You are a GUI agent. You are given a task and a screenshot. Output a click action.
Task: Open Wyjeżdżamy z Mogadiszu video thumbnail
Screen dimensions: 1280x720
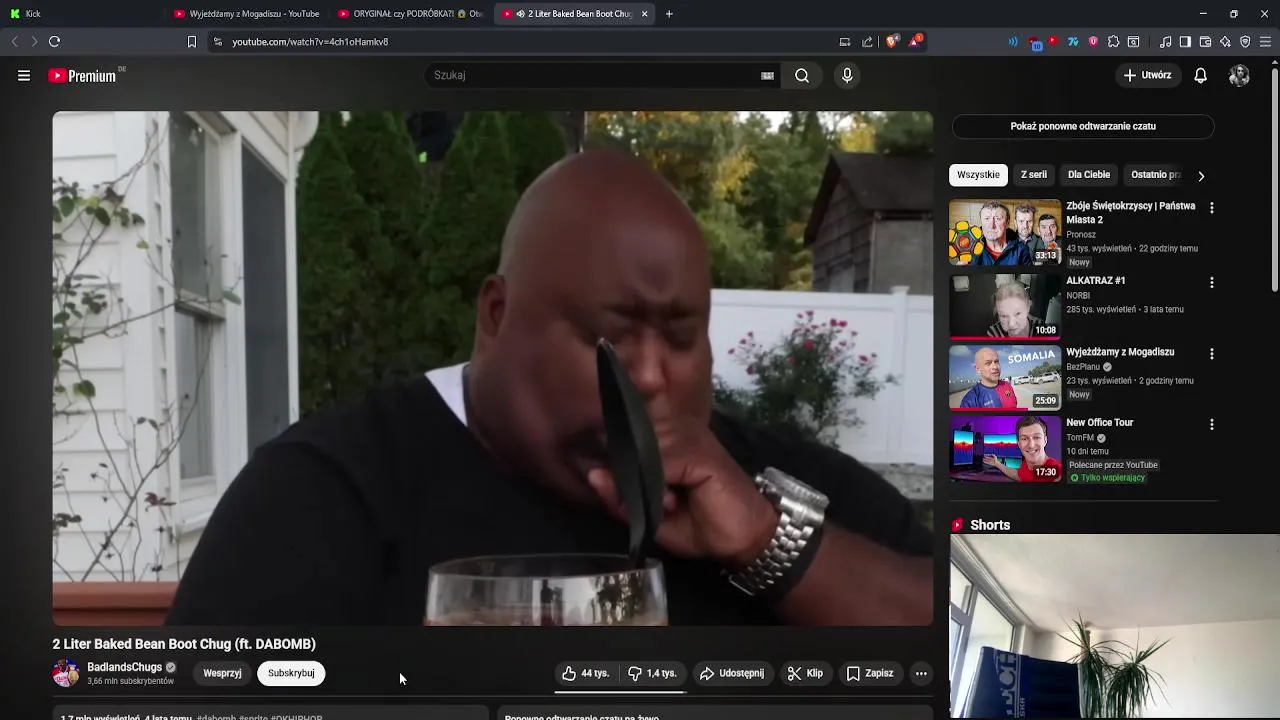[x=1005, y=378]
